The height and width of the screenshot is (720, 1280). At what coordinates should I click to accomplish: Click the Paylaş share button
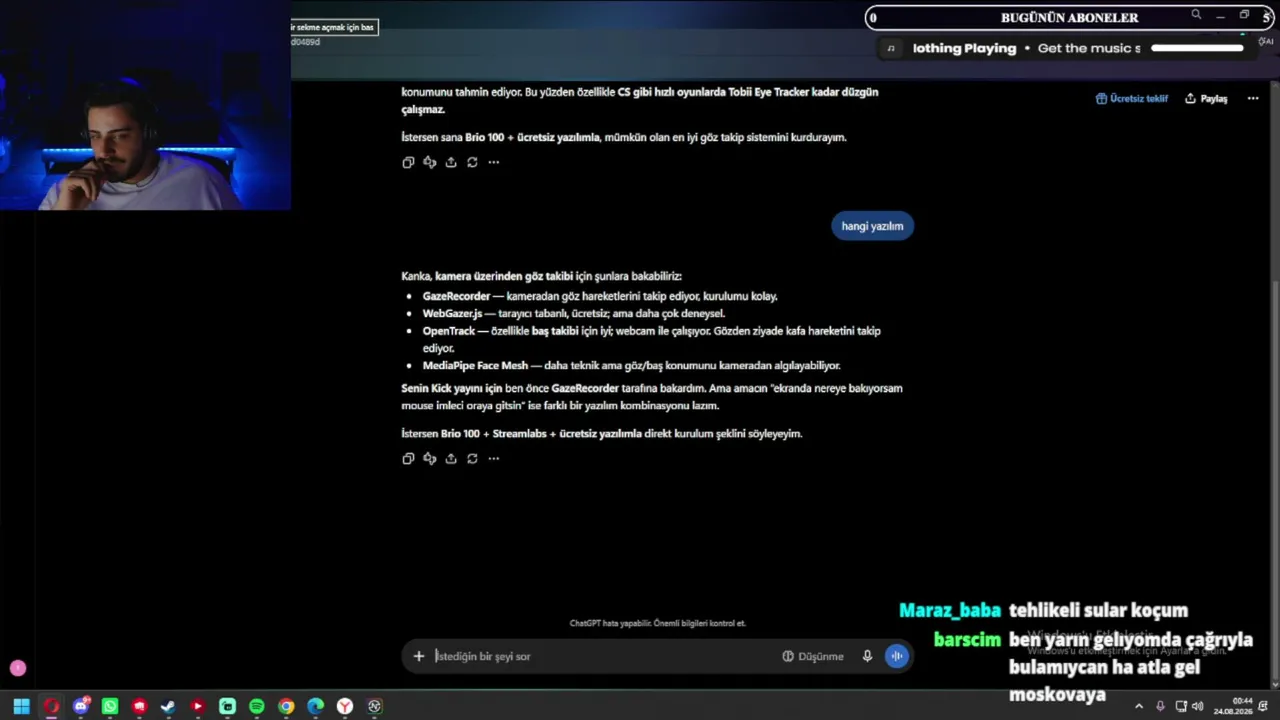[x=1206, y=99]
